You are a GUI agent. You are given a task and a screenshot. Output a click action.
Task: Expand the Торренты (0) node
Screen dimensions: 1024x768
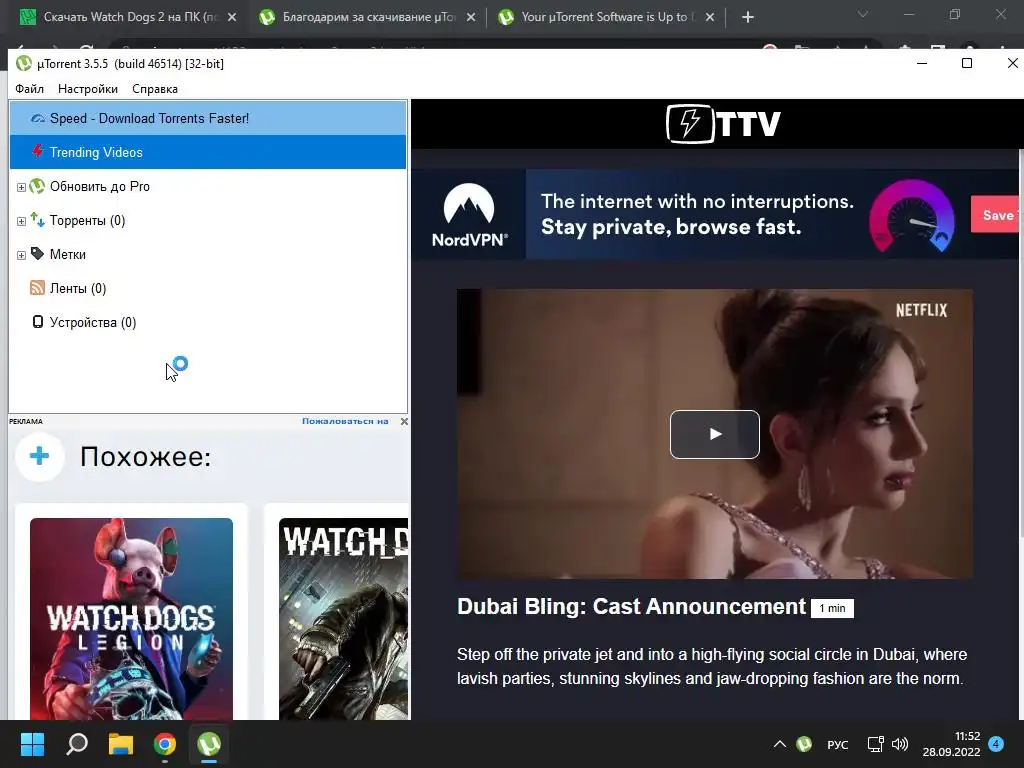(21, 221)
